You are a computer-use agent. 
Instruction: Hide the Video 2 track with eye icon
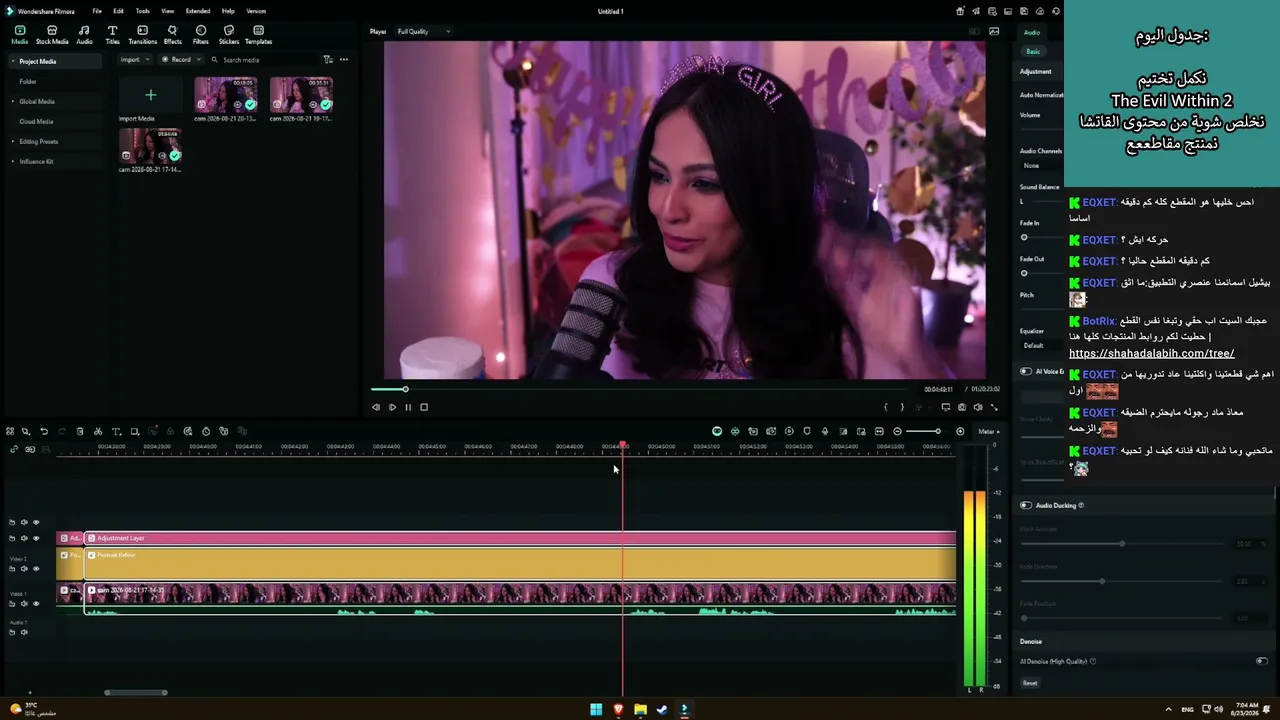pyautogui.click(x=36, y=568)
